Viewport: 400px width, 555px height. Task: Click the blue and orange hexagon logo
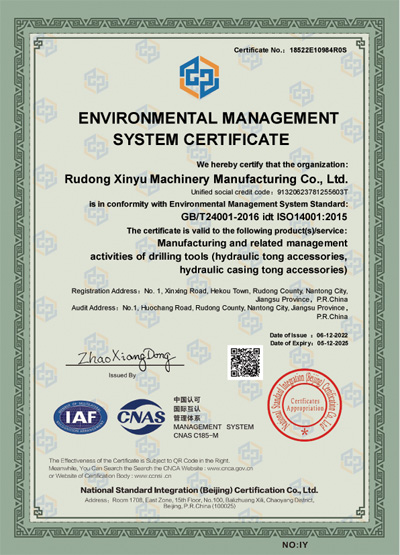click(199, 77)
